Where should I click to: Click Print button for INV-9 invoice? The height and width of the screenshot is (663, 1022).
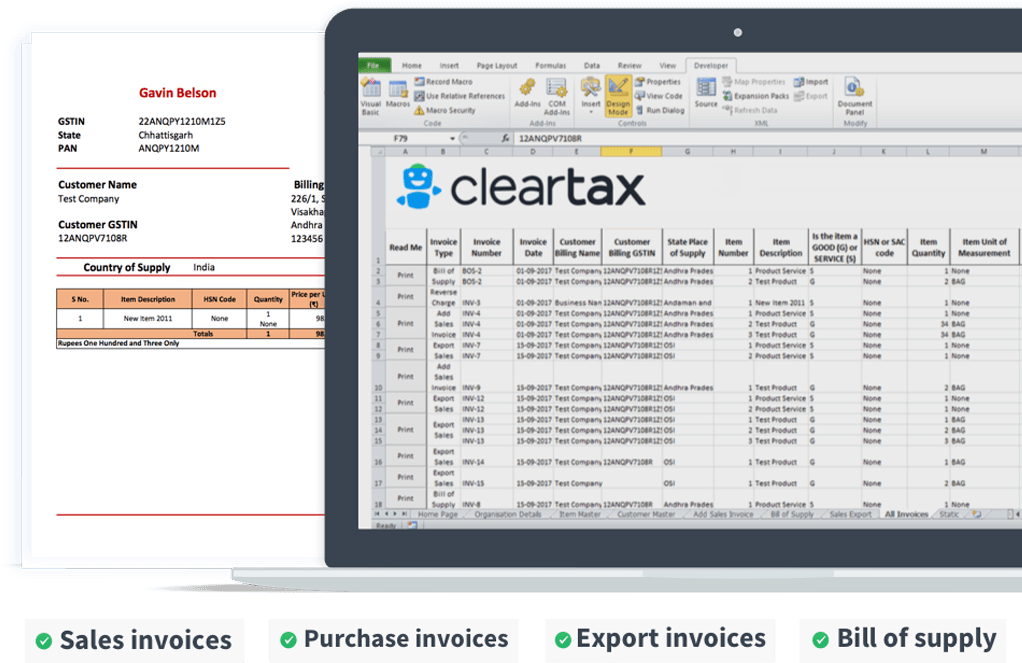click(405, 376)
